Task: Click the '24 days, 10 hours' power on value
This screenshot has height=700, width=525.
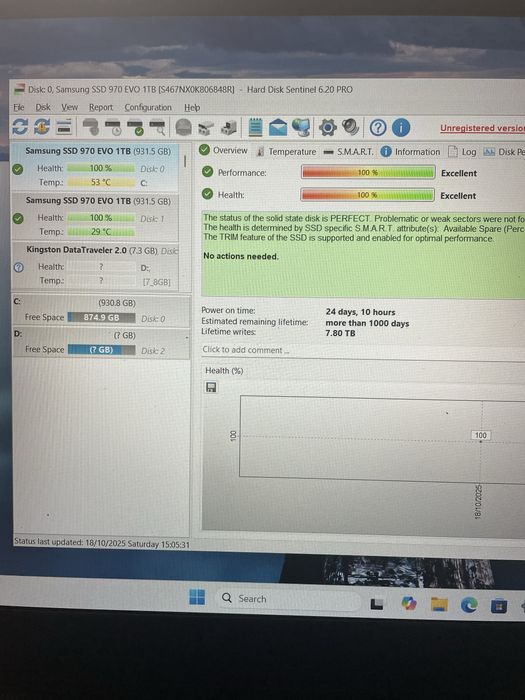Action: coord(360,312)
